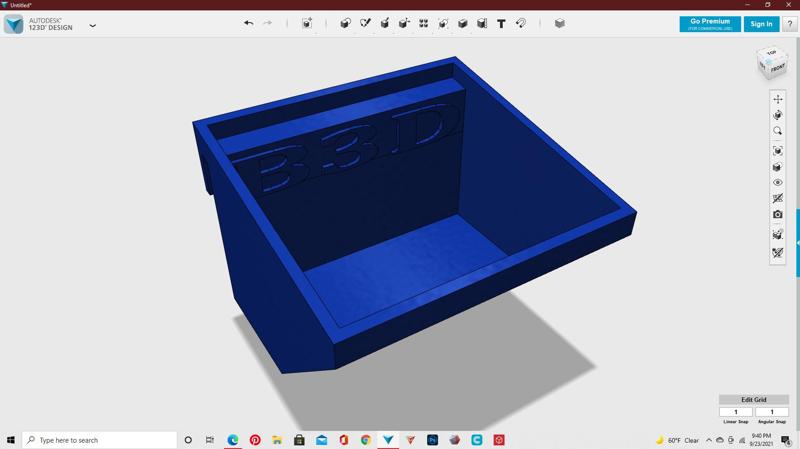Open Google Chrome from the taskbar
This screenshot has height=449, width=800.
pyautogui.click(x=366, y=440)
